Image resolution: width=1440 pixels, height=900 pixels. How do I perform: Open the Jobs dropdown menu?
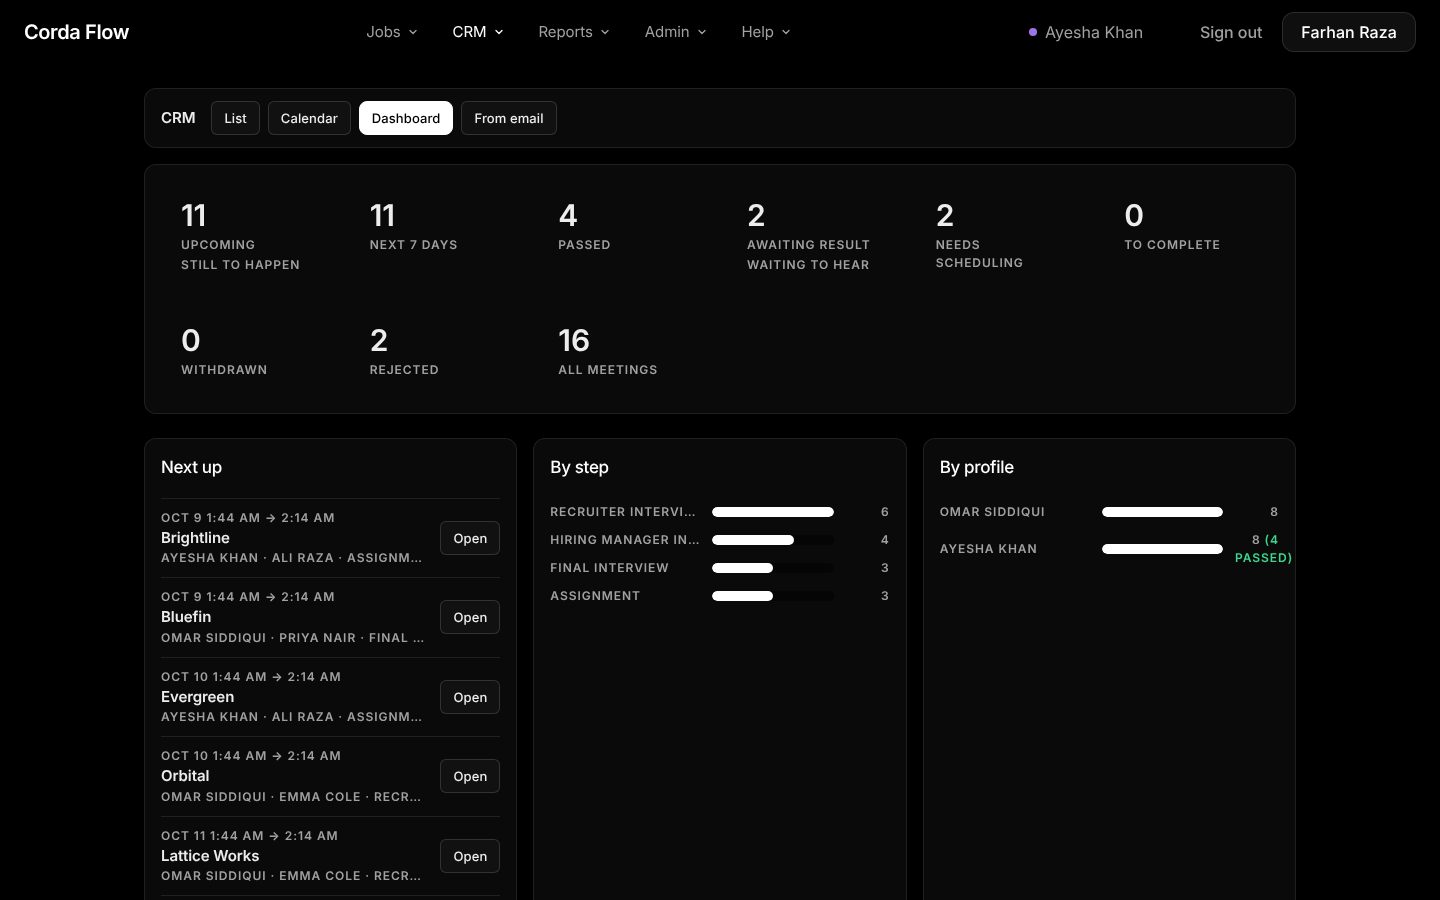(x=391, y=32)
